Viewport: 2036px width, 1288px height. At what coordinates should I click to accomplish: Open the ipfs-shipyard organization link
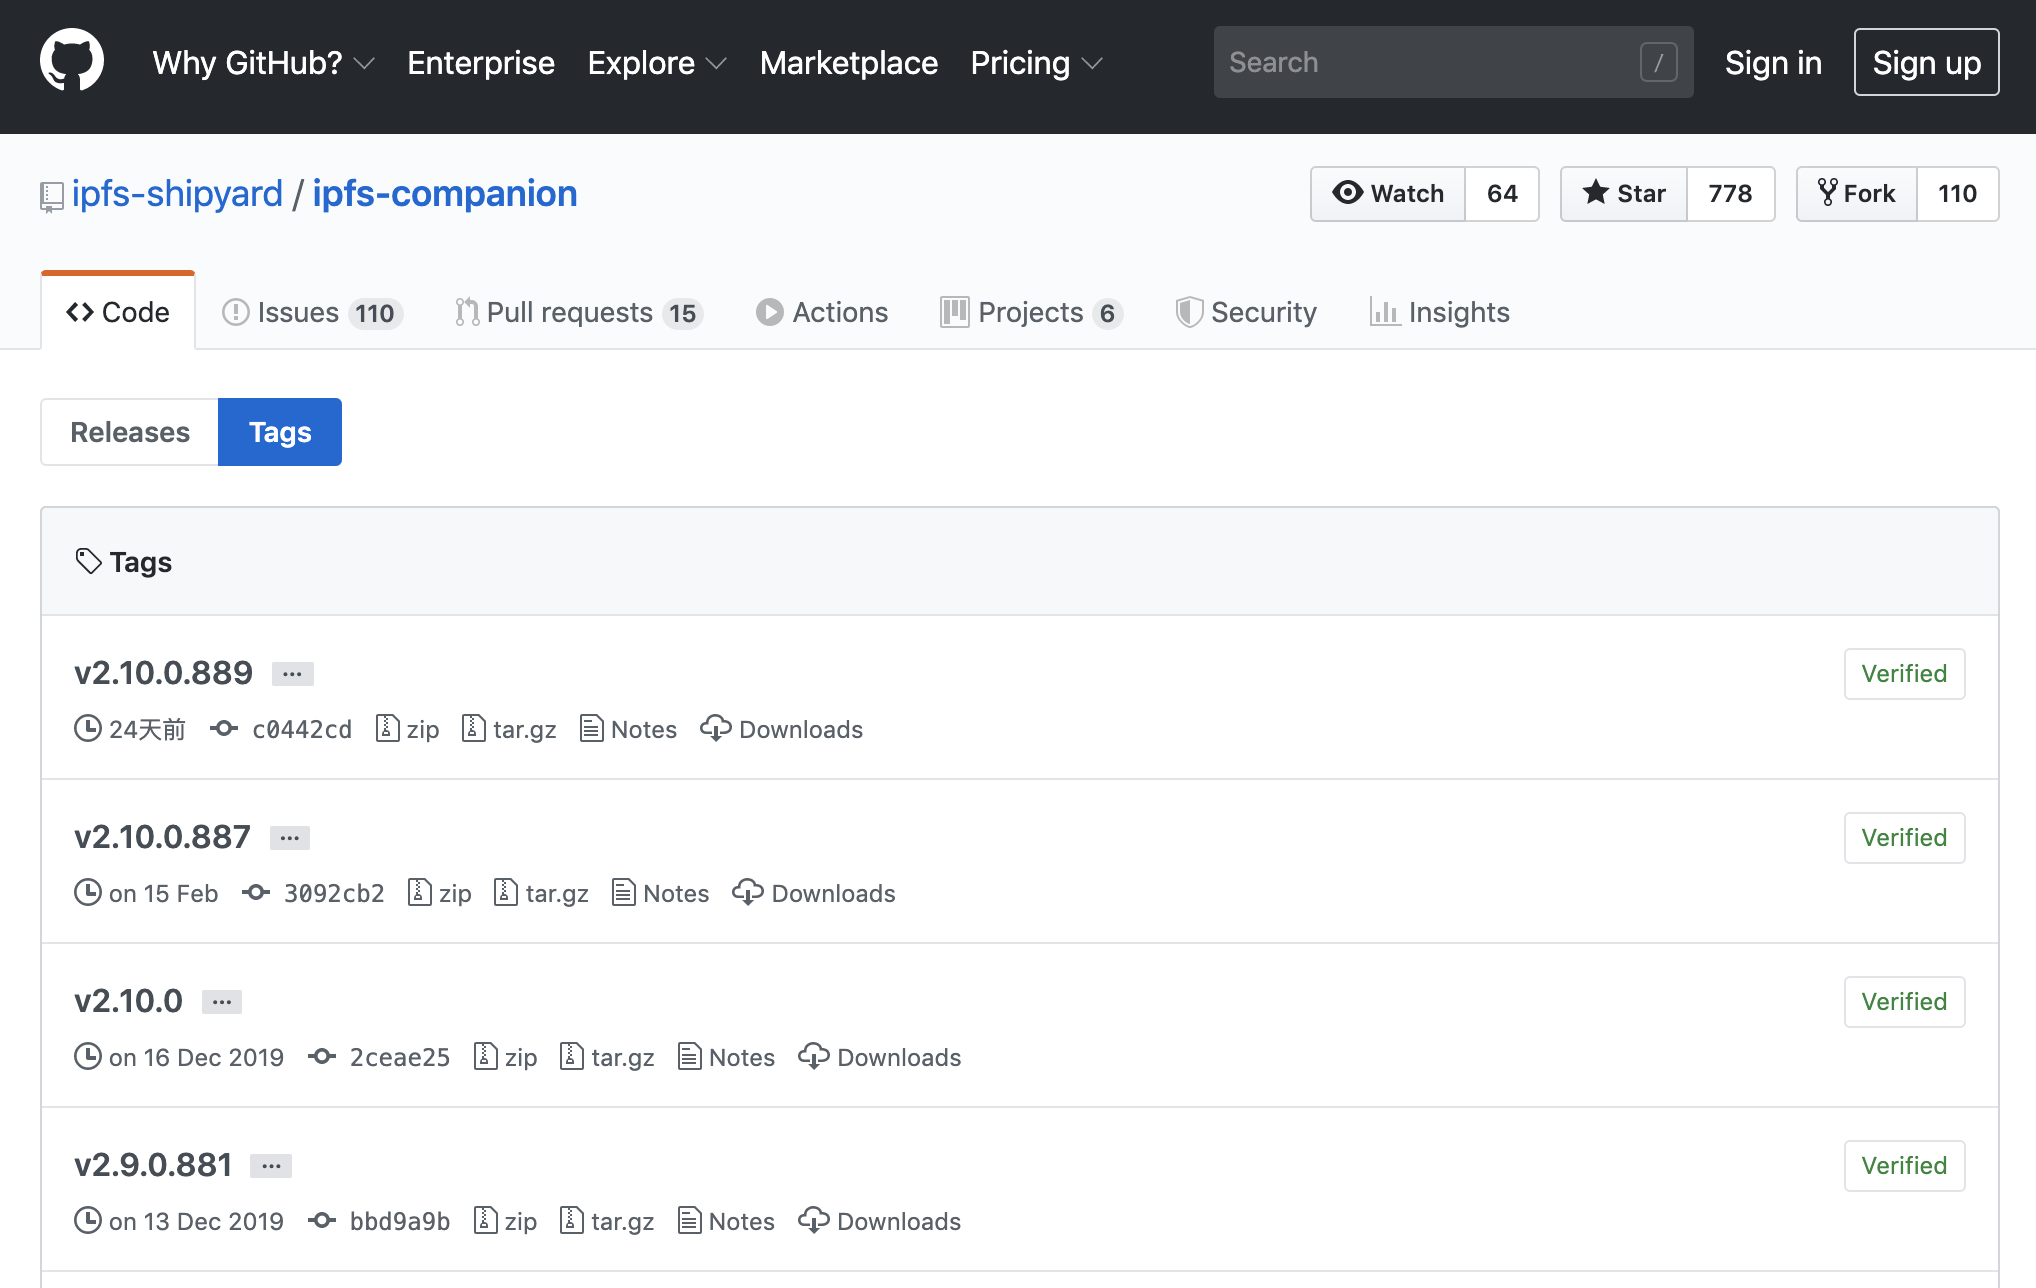pyautogui.click(x=177, y=193)
